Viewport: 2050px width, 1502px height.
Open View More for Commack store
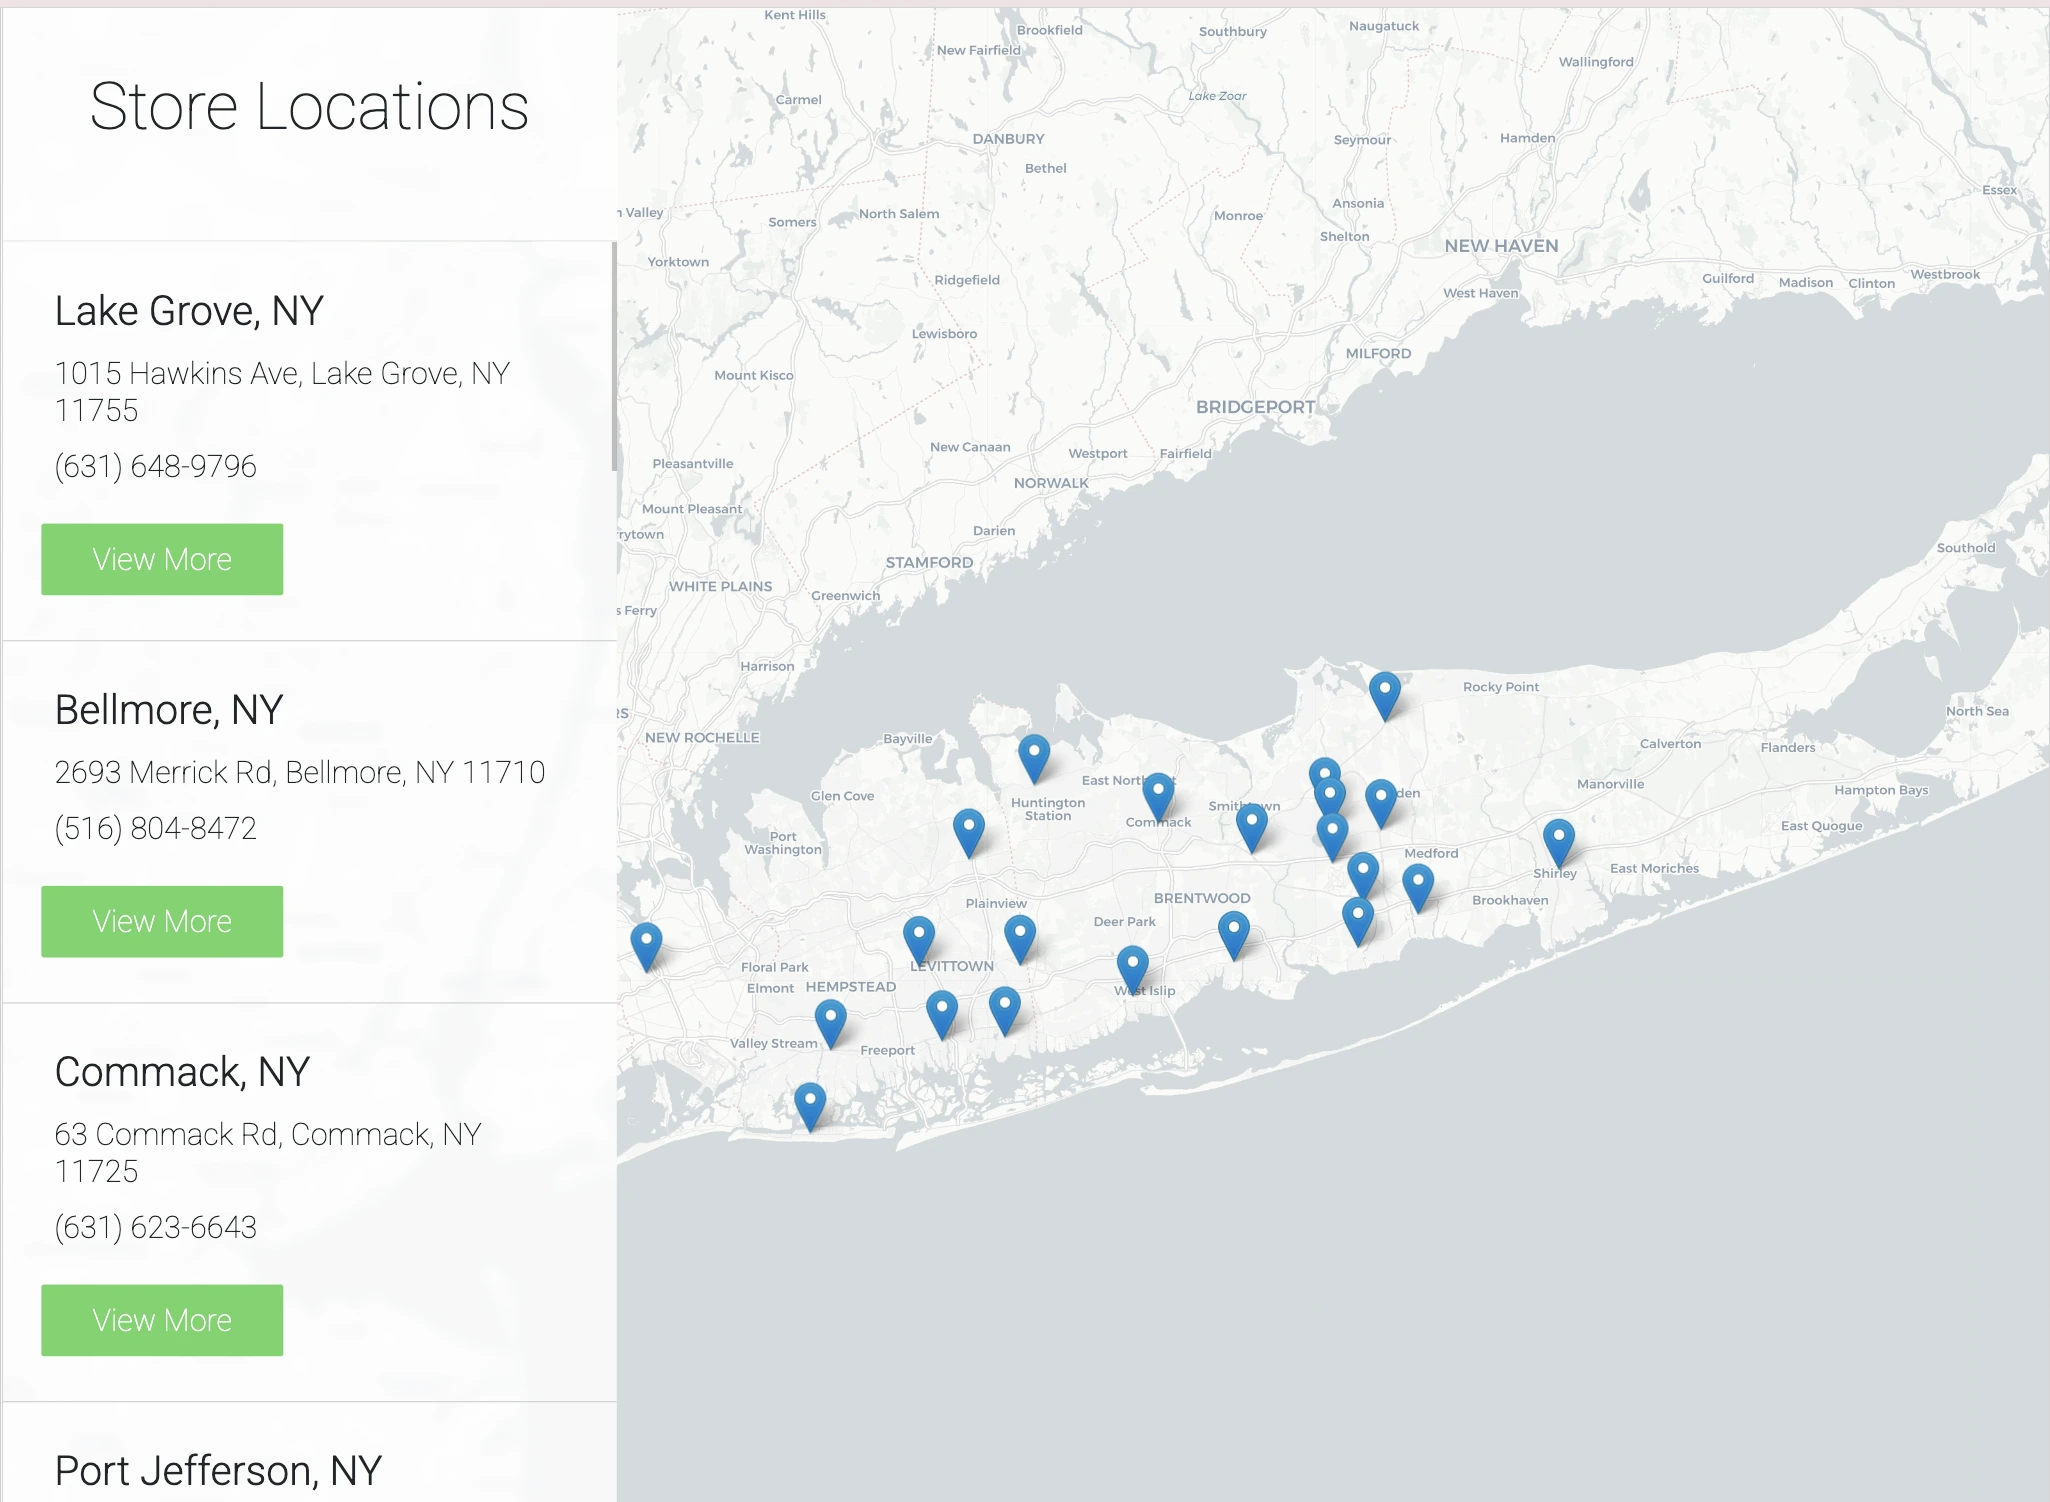click(x=162, y=1320)
